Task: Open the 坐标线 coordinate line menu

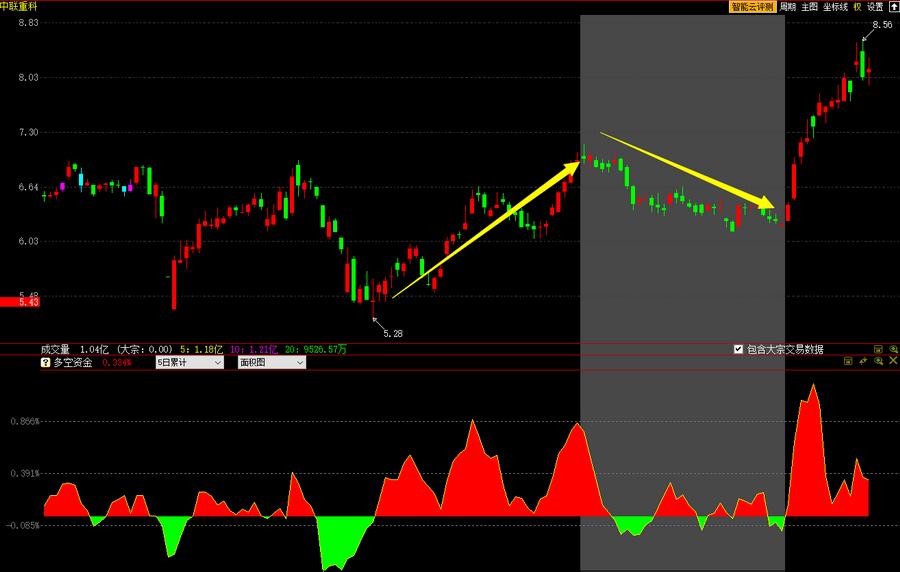Action: click(835, 6)
